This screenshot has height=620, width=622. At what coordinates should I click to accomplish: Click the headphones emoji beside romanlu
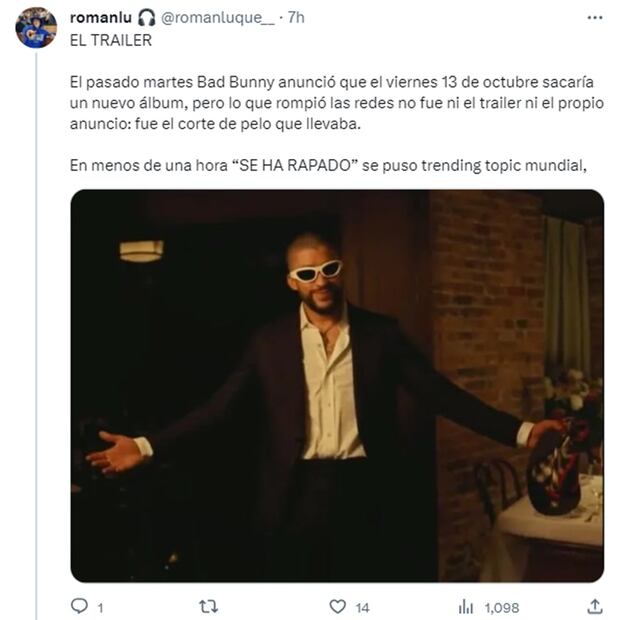pos(146,18)
